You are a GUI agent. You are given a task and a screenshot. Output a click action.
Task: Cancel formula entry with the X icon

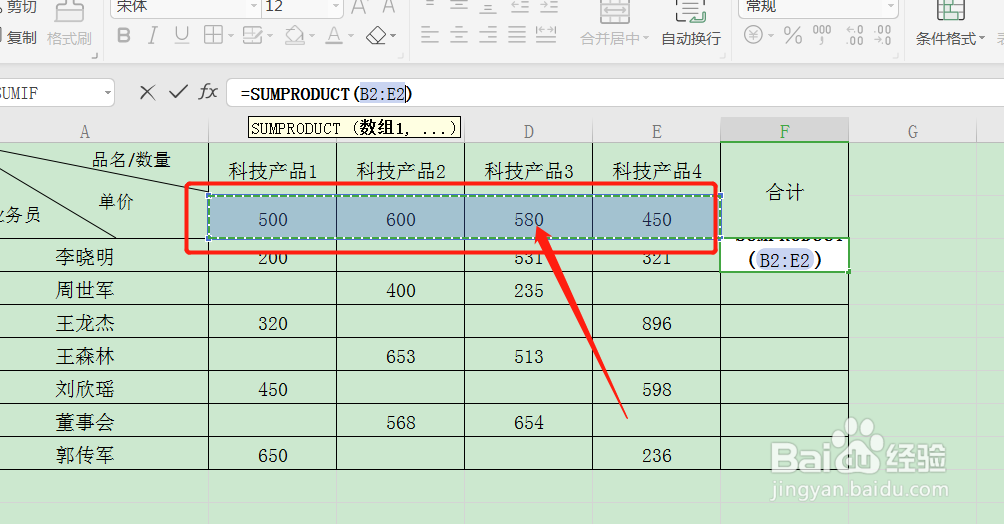click(x=147, y=93)
